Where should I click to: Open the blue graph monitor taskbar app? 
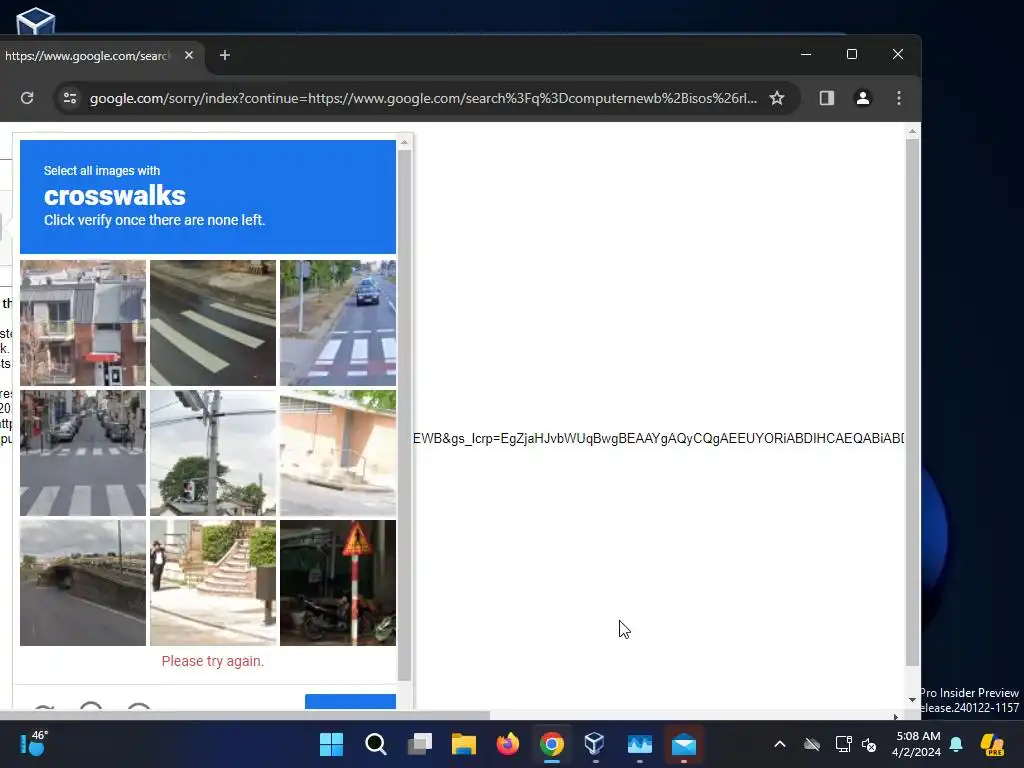click(x=640, y=744)
